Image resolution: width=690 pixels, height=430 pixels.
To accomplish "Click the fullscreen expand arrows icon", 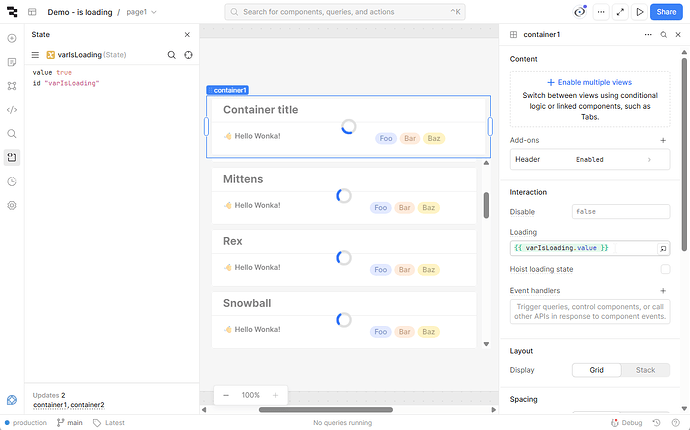I will [620, 12].
